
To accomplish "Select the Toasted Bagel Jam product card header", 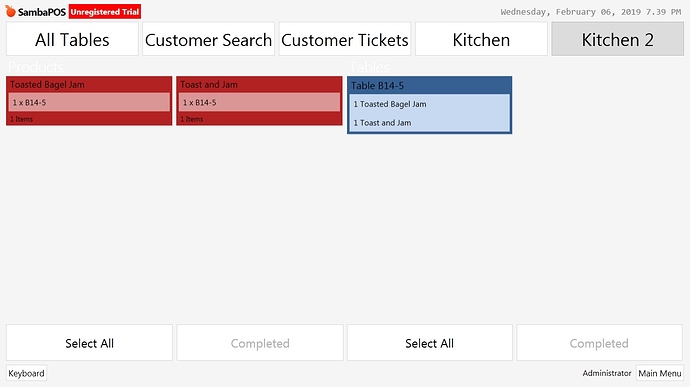I will click(89, 85).
